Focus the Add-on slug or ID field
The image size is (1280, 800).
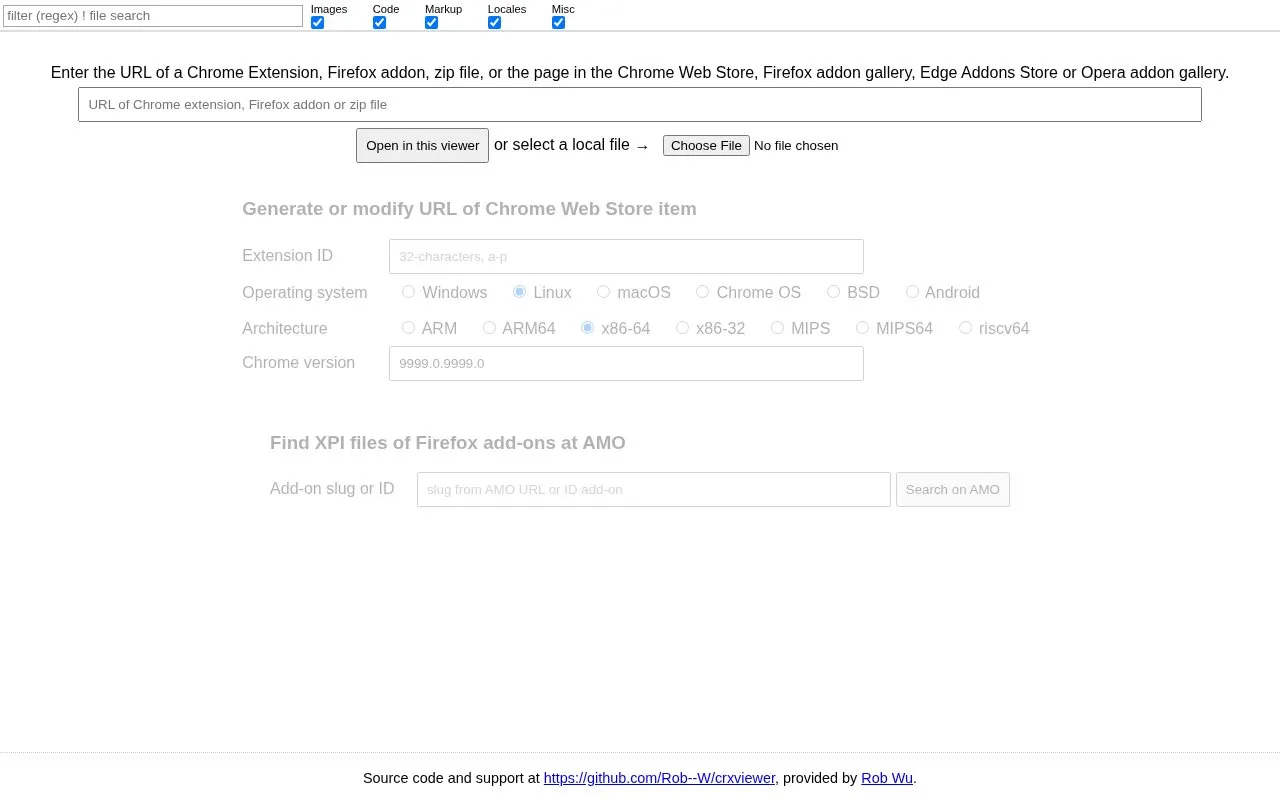pos(654,490)
